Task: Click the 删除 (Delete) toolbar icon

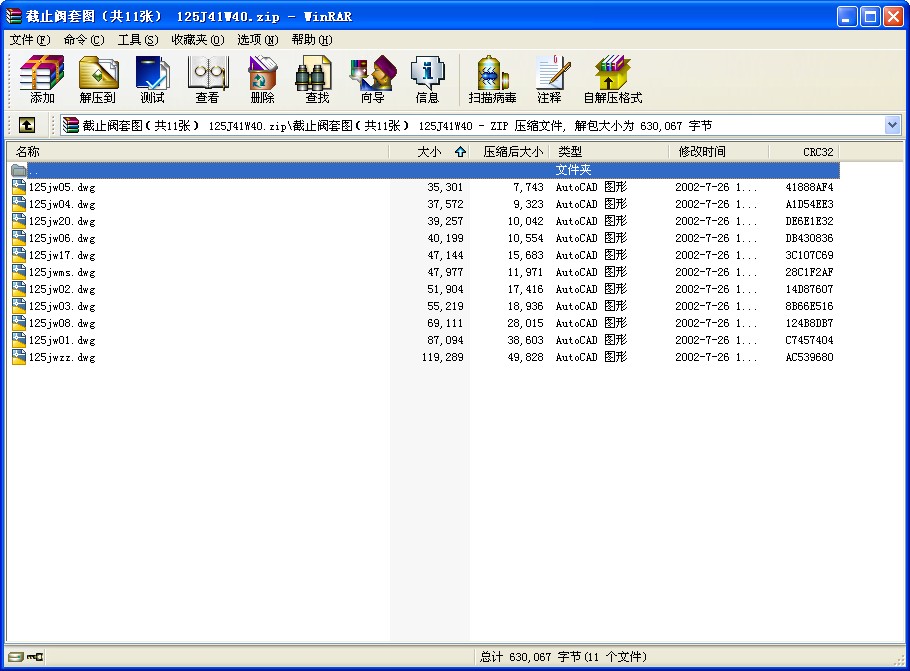Action: point(262,79)
